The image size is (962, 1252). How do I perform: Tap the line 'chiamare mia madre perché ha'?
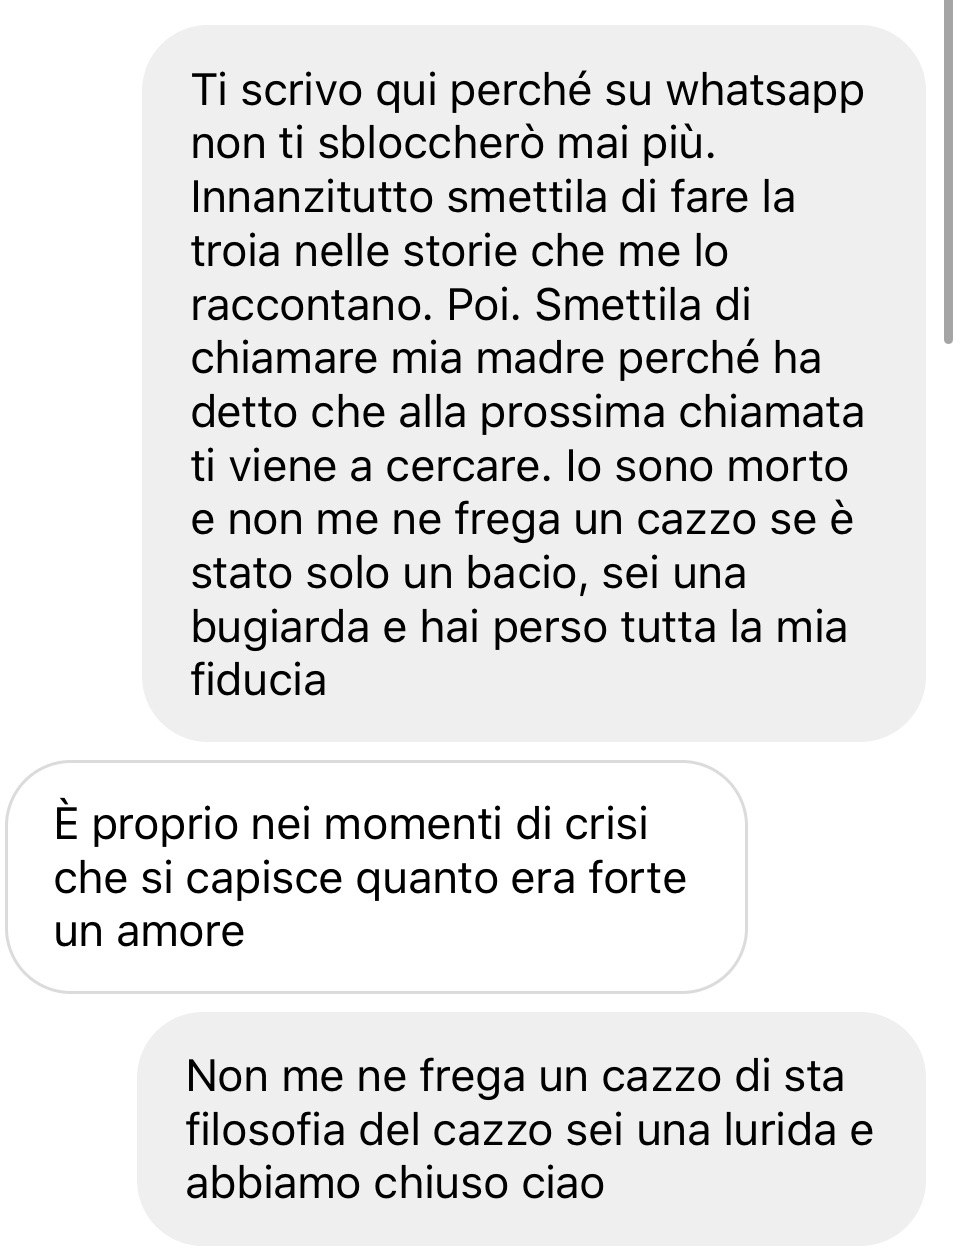point(505,358)
